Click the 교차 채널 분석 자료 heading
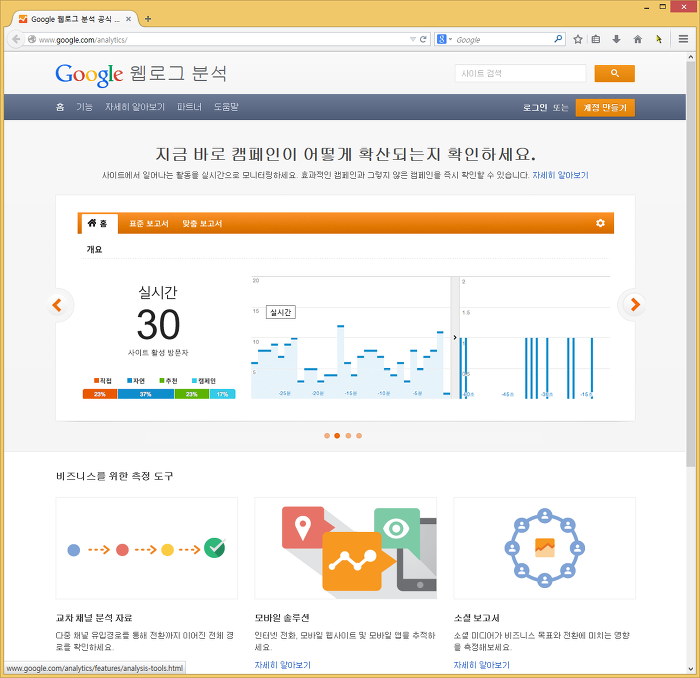Image resolution: width=700 pixels, height=678 pixels. pyautogui.click(x=94, y=618)
